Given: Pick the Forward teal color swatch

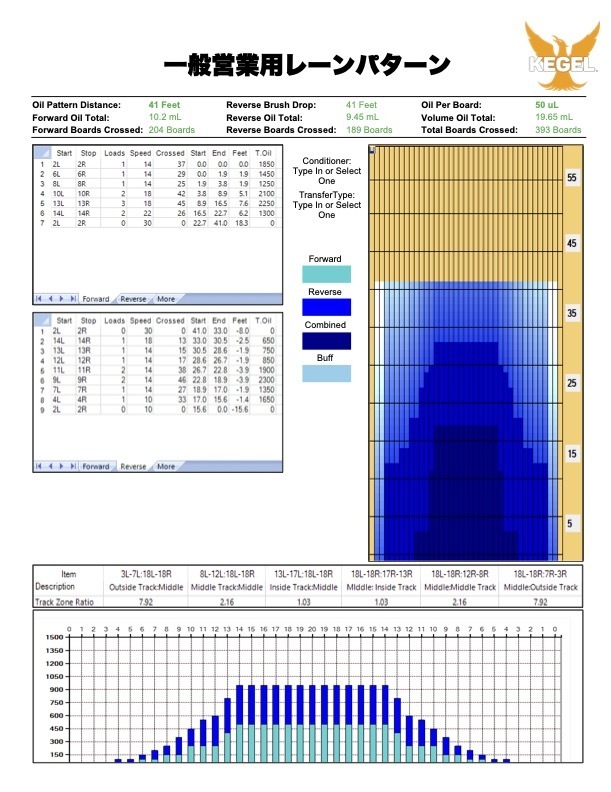Looking at the screenshot, I should [326, 274].
